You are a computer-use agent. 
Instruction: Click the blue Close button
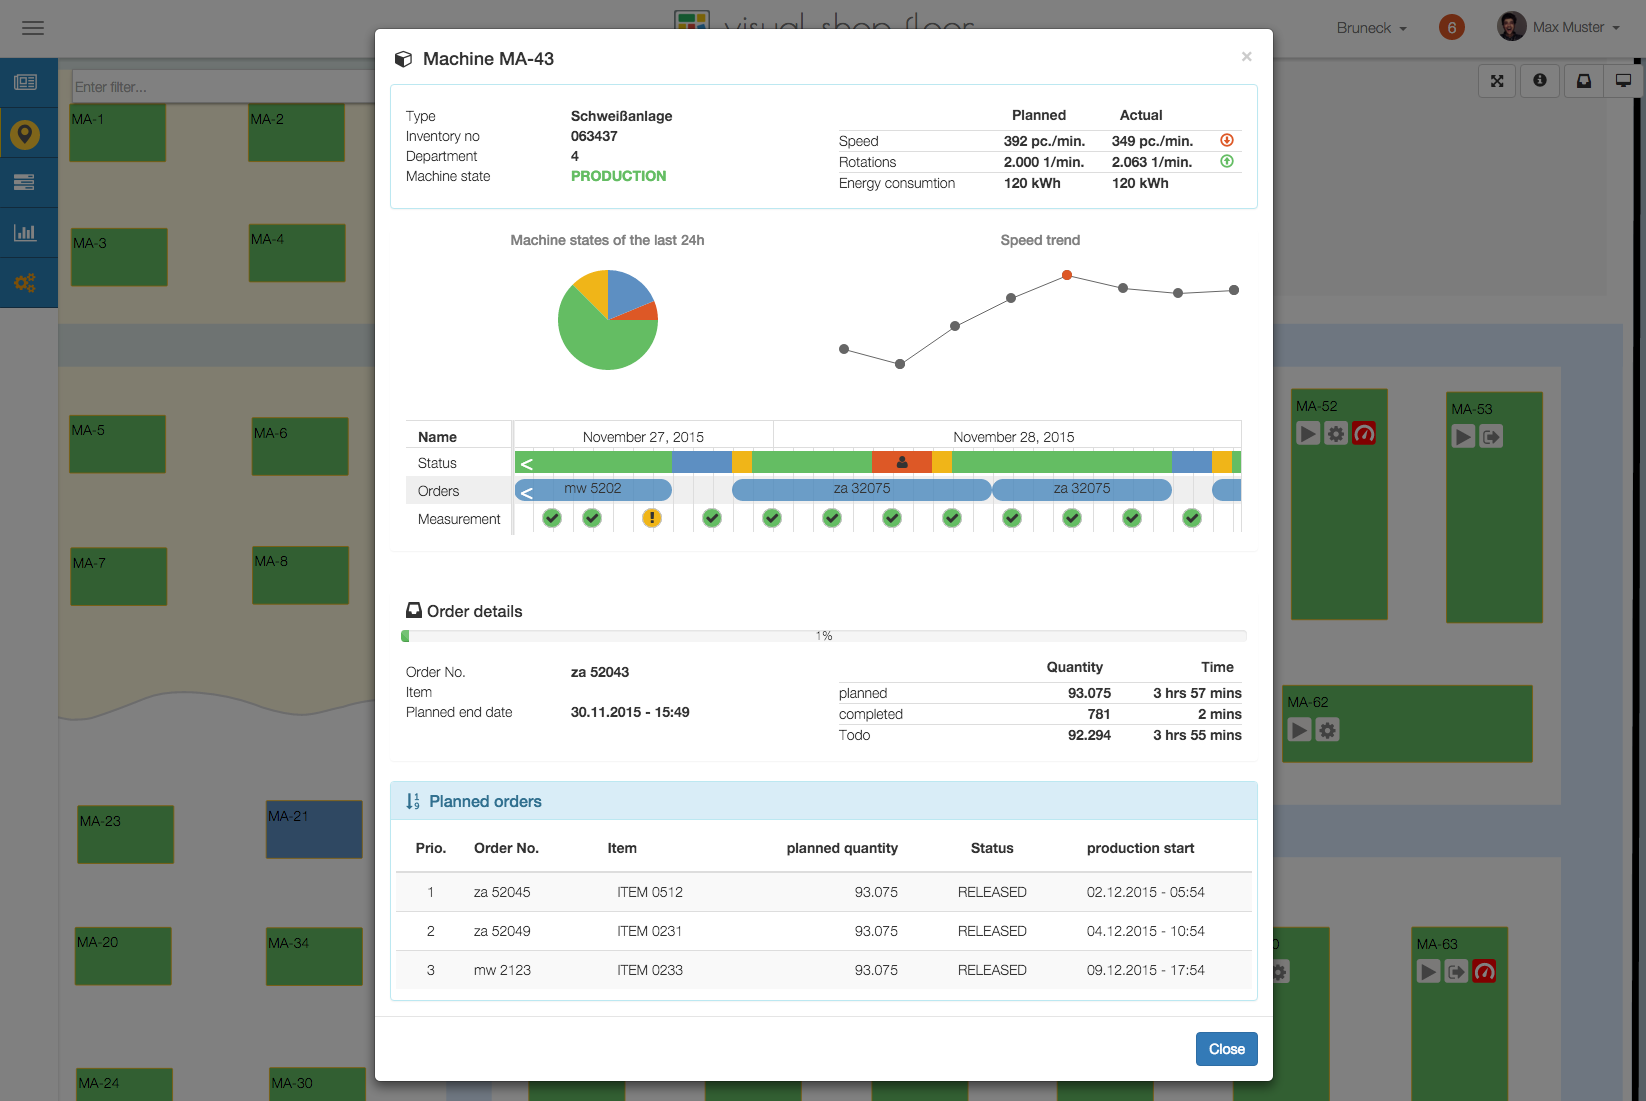1227,1049
